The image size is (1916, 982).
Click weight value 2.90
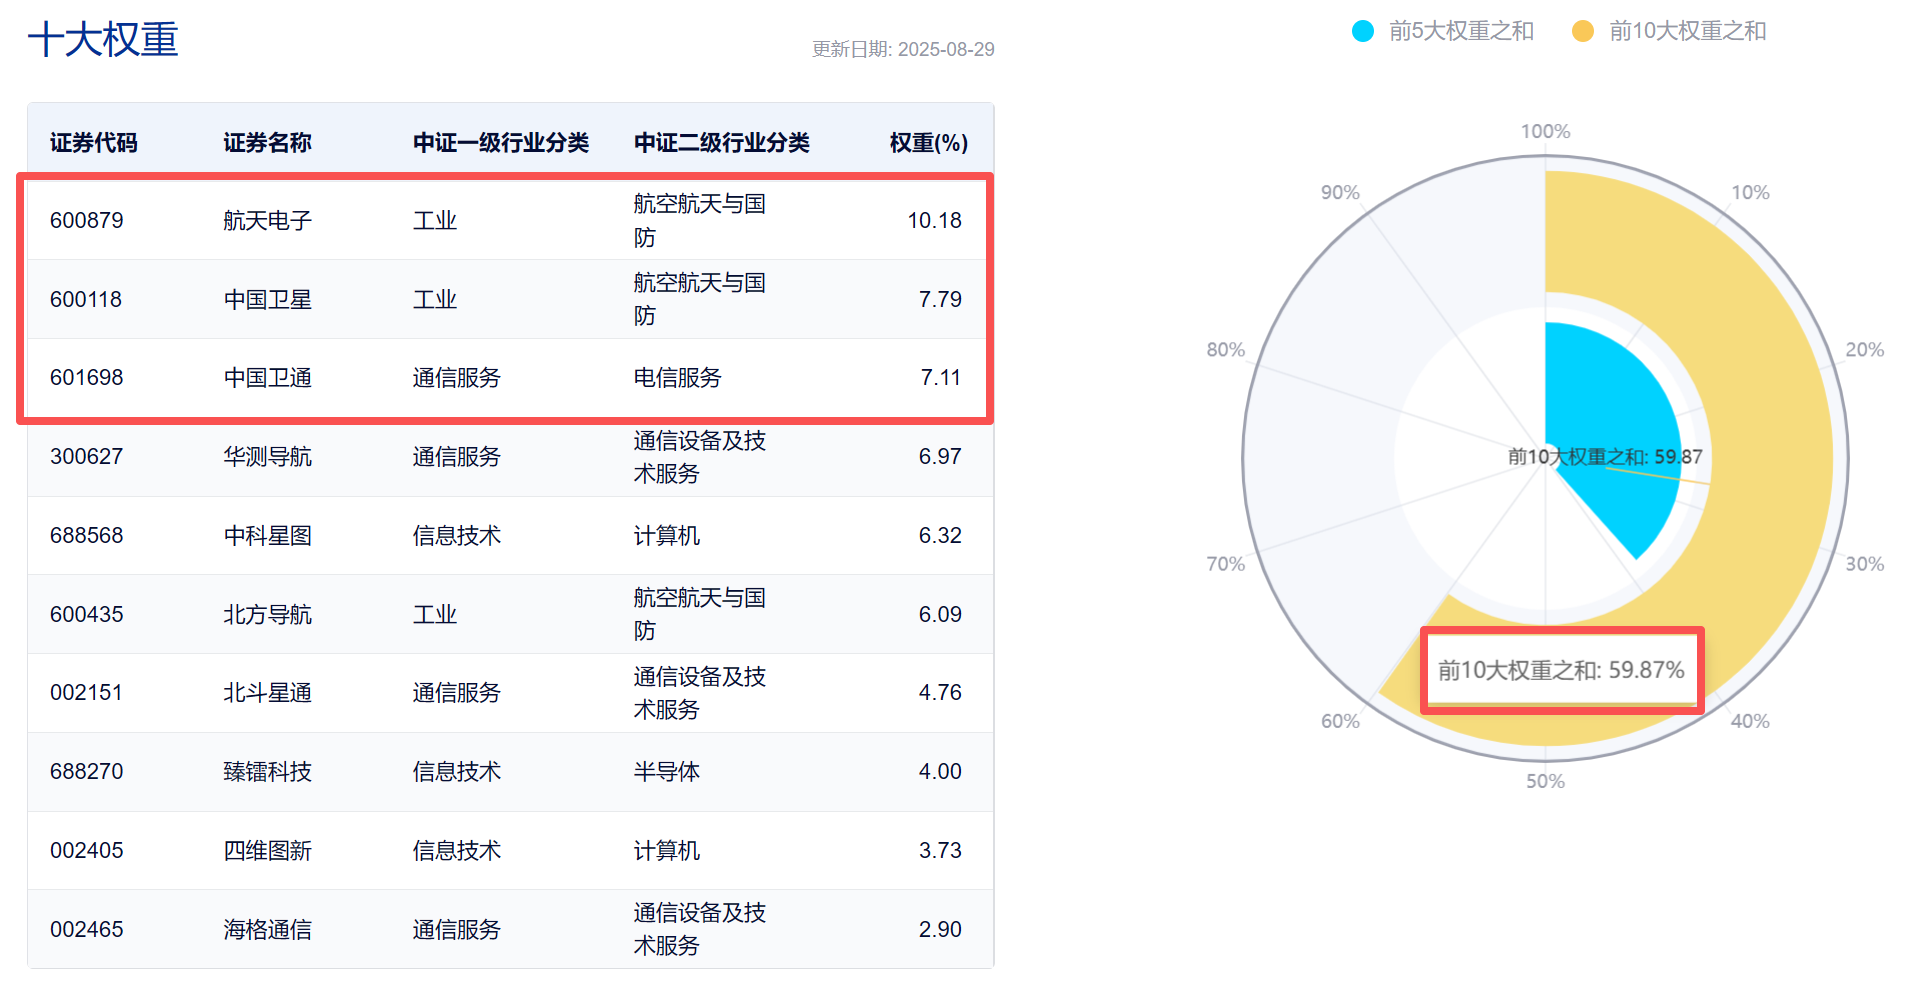pyautogui.click(x=940, y=929)
